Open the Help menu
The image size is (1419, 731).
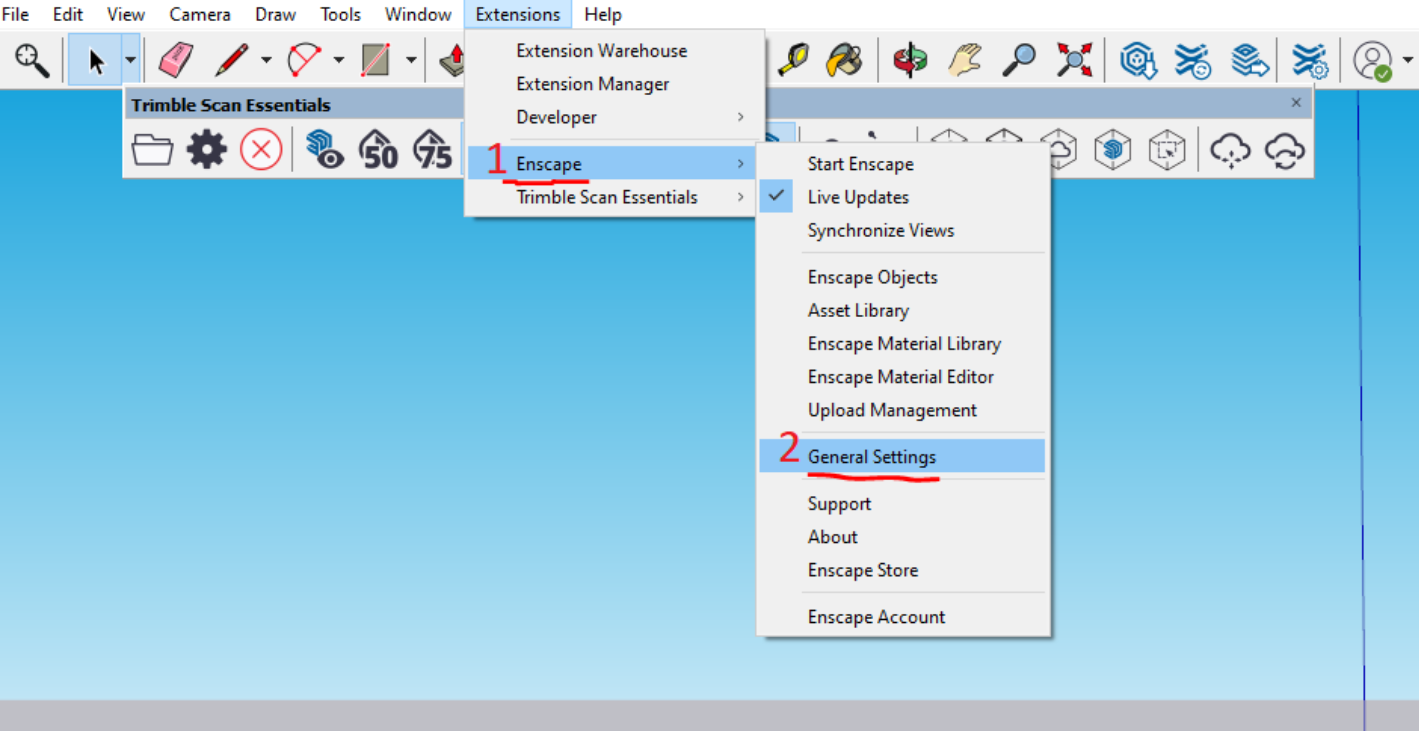tap(603, 14)
